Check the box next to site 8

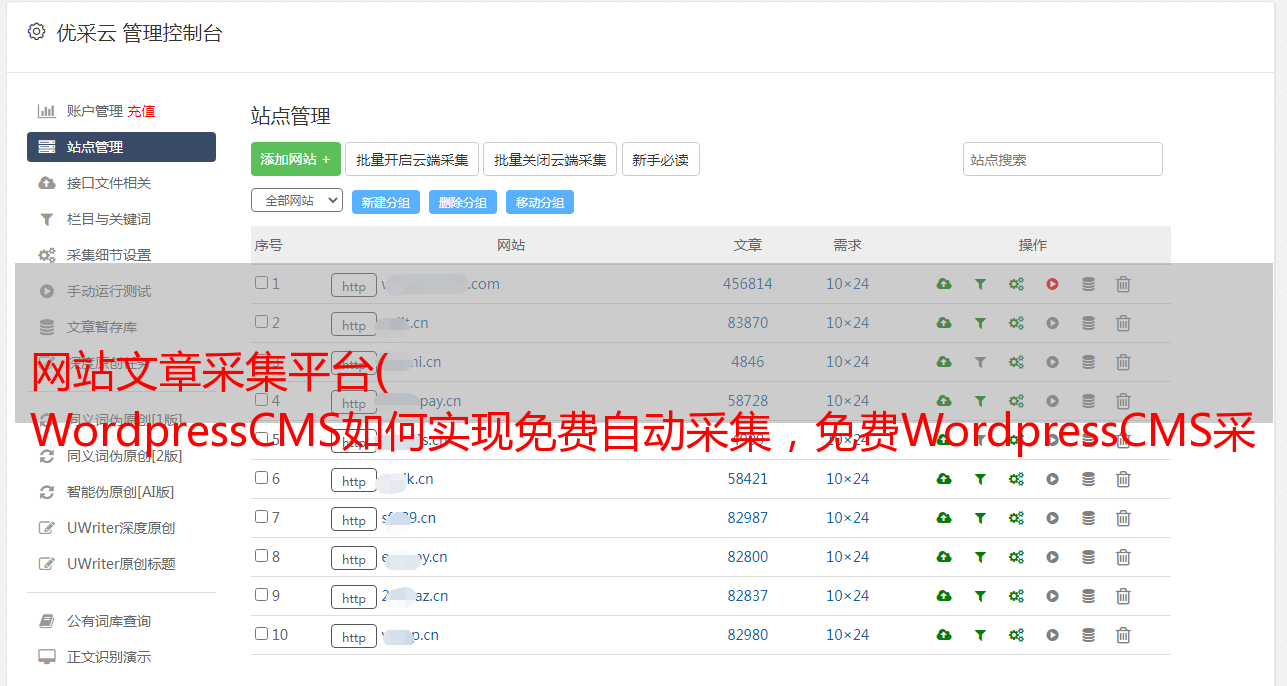pyautogui.click(x=261, y=556)
